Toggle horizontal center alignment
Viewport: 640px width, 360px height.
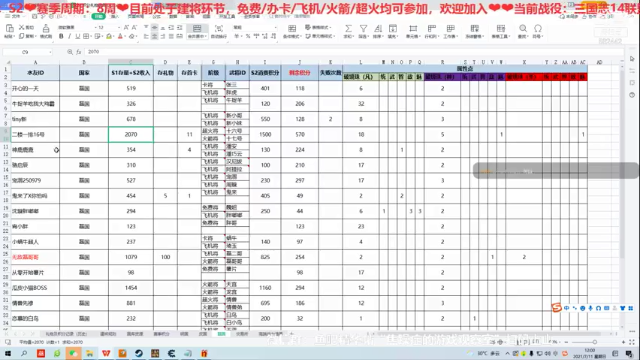click(x=154, y=36)
